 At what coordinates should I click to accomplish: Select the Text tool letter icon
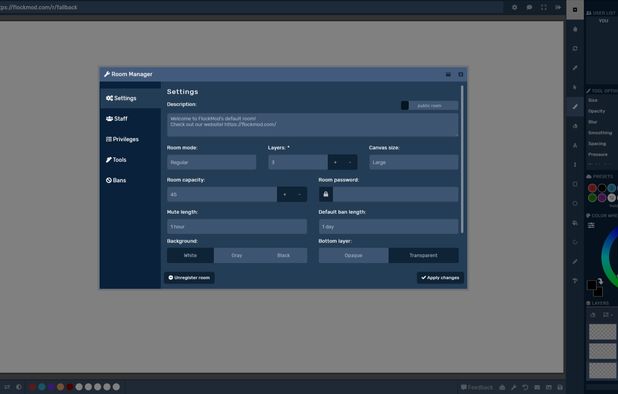click(x=575, y=145)
